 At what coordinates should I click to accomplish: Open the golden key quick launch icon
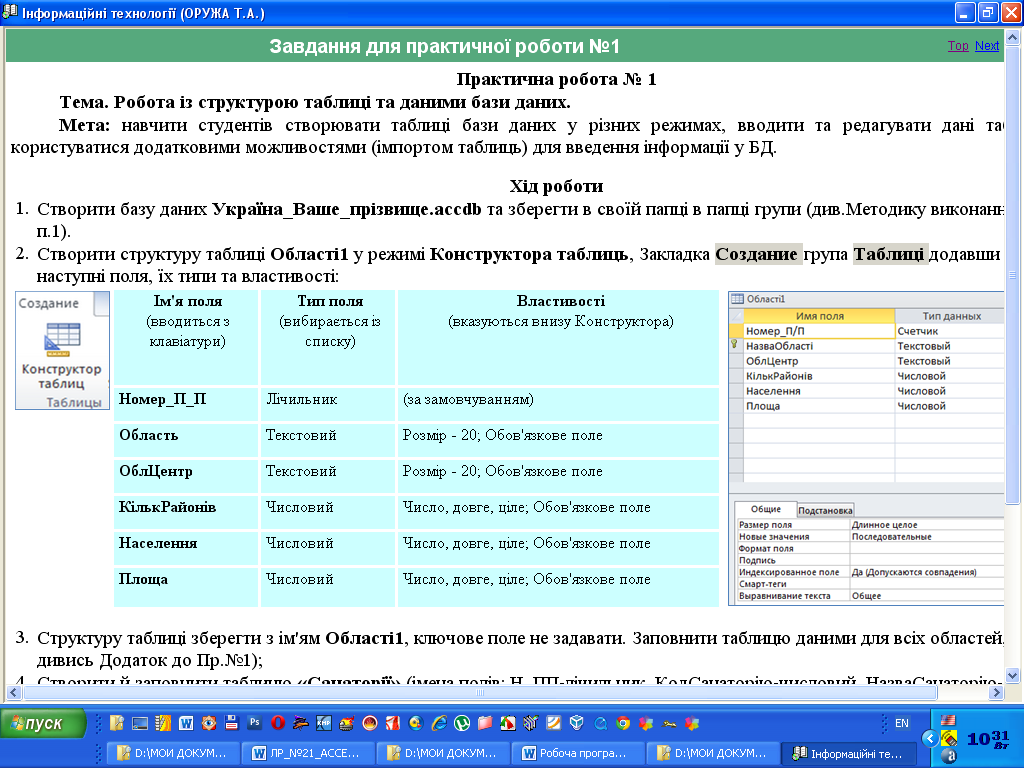click(x=669, y=723)
